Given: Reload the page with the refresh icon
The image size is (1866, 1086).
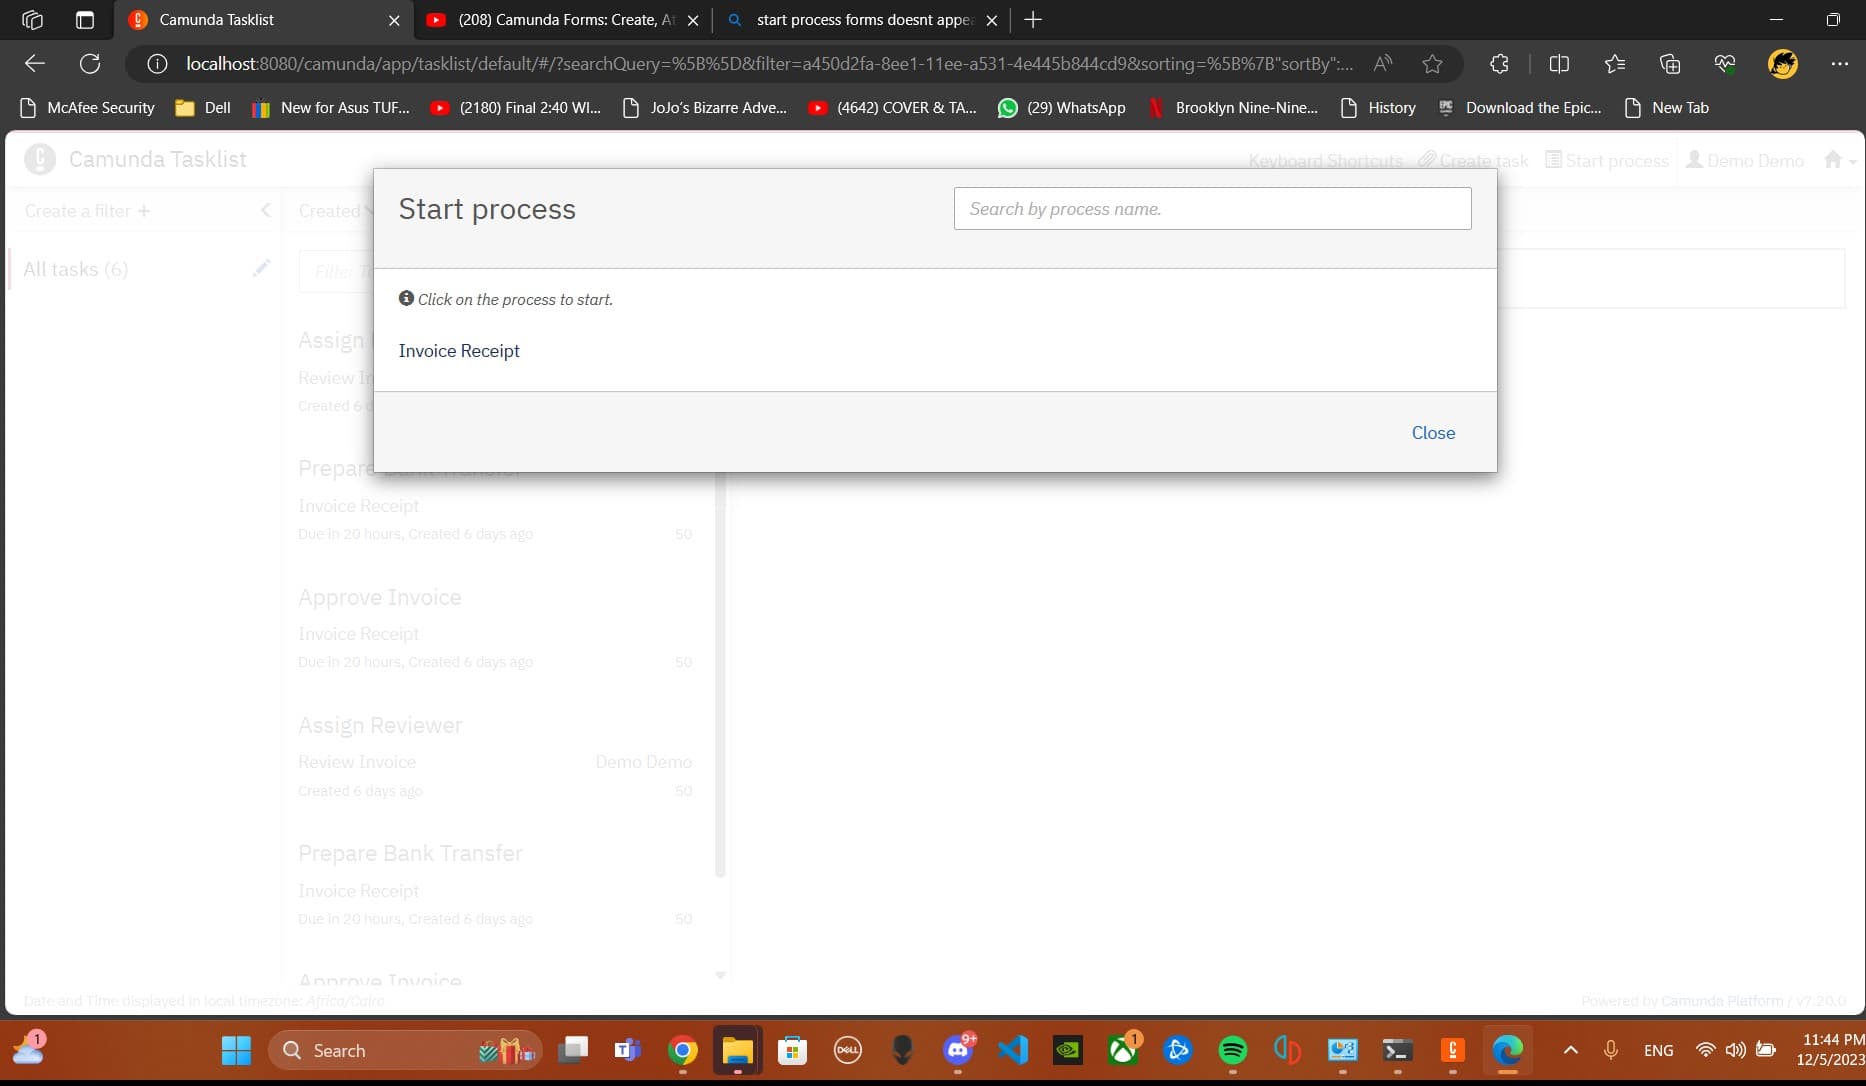Looking at the screenshot, I should pyautogui.click(x=90, y=64).
